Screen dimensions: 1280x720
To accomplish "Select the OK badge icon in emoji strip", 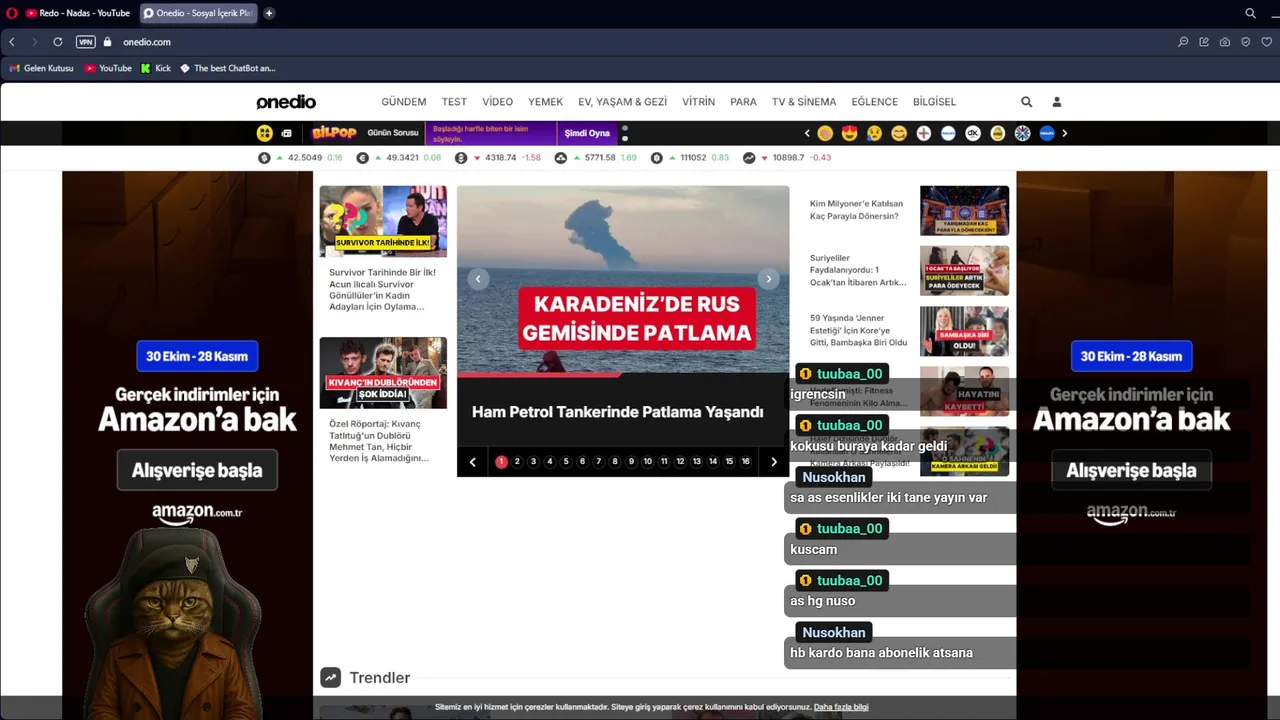I will click(x=973, y=133).
